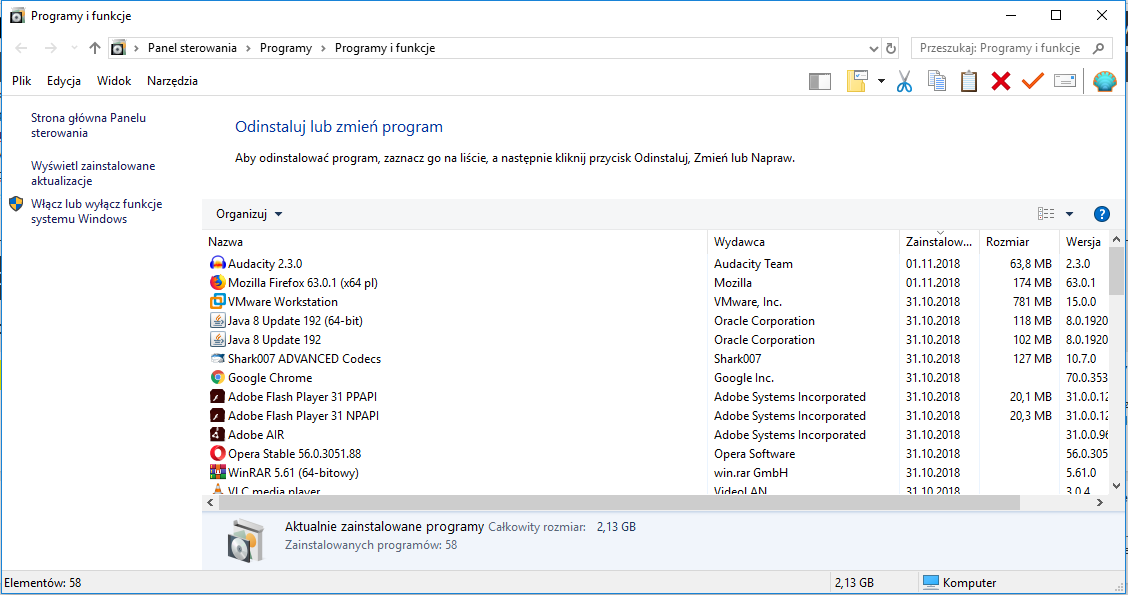Expand chevron after Panel sterowania breadcrumb
Image resolution: width=1128 pixels, height=595 pixels.
[x=248, y=48]
